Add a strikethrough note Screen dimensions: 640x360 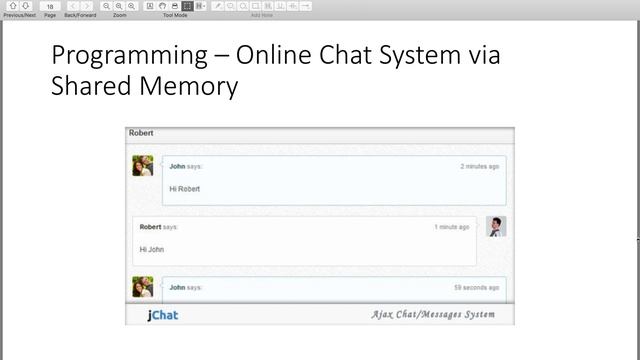pyautogui.click(x=293, y=6)
